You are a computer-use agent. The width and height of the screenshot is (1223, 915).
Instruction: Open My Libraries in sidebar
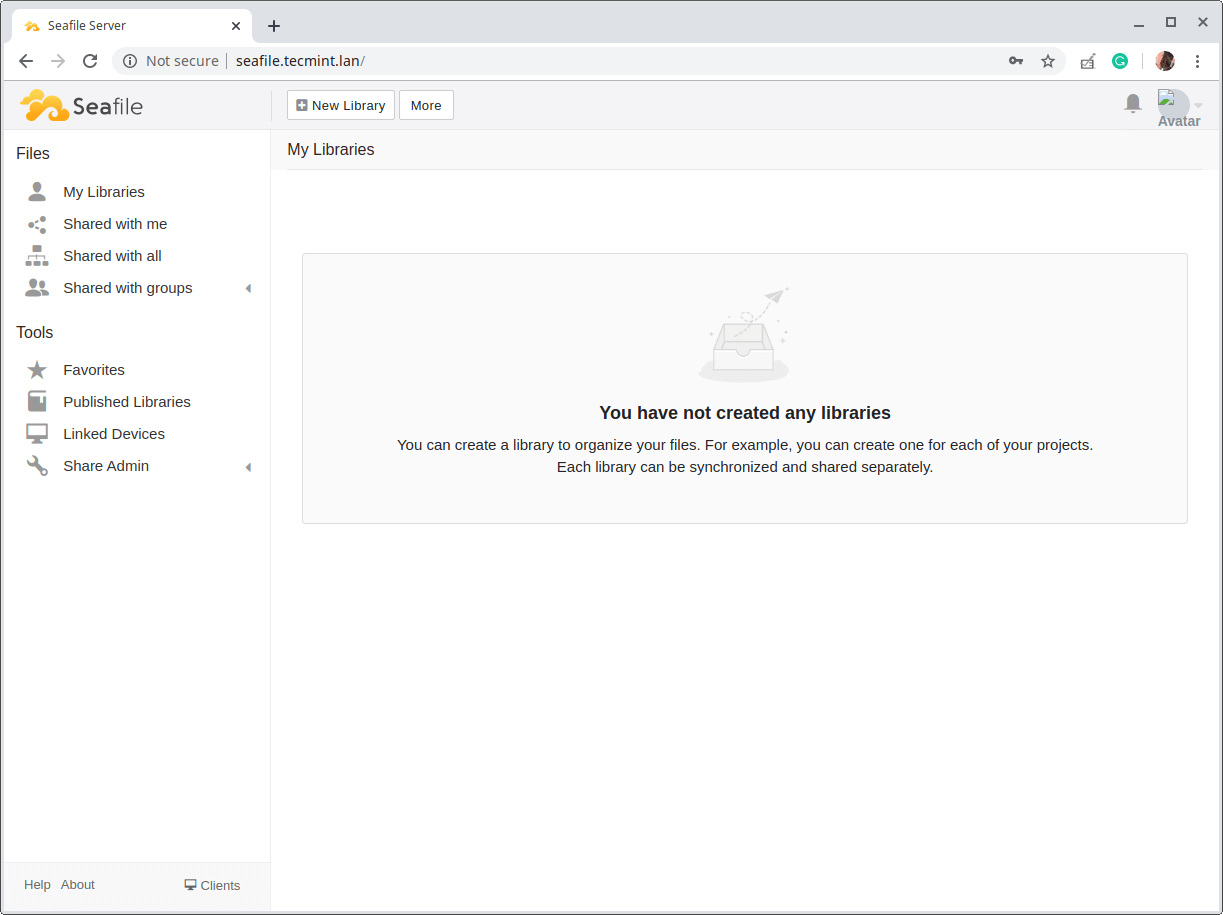tap(104, 192)
